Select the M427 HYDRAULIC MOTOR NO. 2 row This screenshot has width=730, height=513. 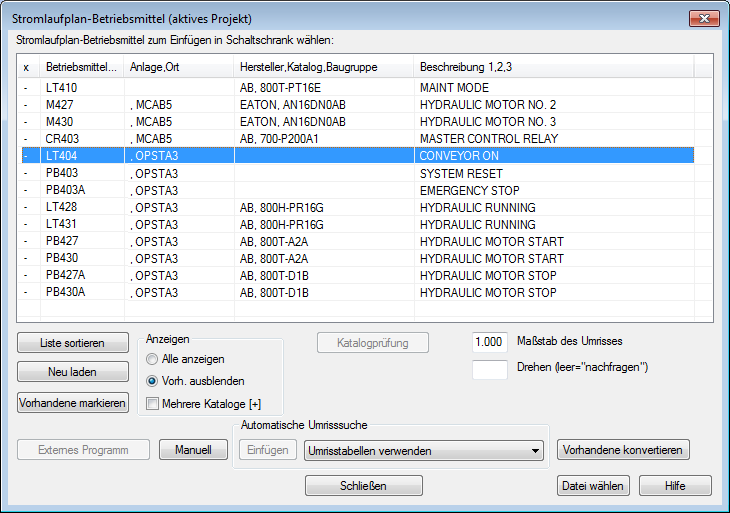358,105
